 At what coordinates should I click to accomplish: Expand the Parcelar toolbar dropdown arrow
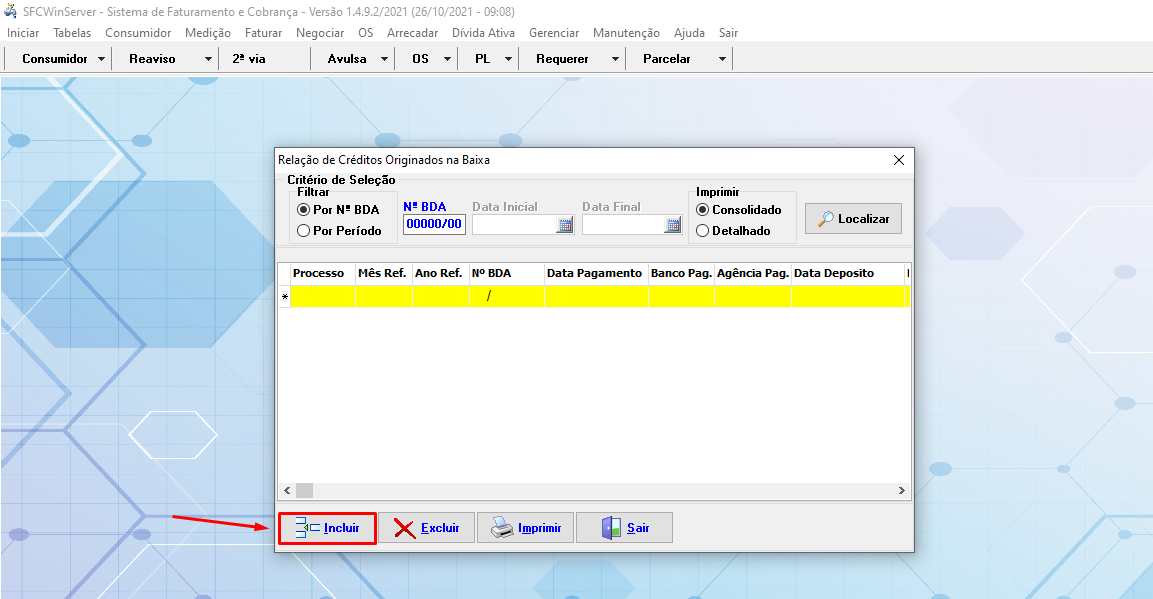pos(722,59)
